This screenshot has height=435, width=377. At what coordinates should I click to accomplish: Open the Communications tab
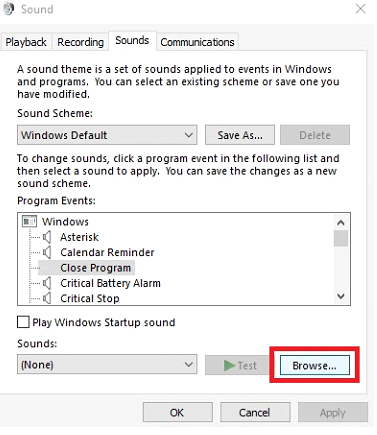[x=197, y=42]
